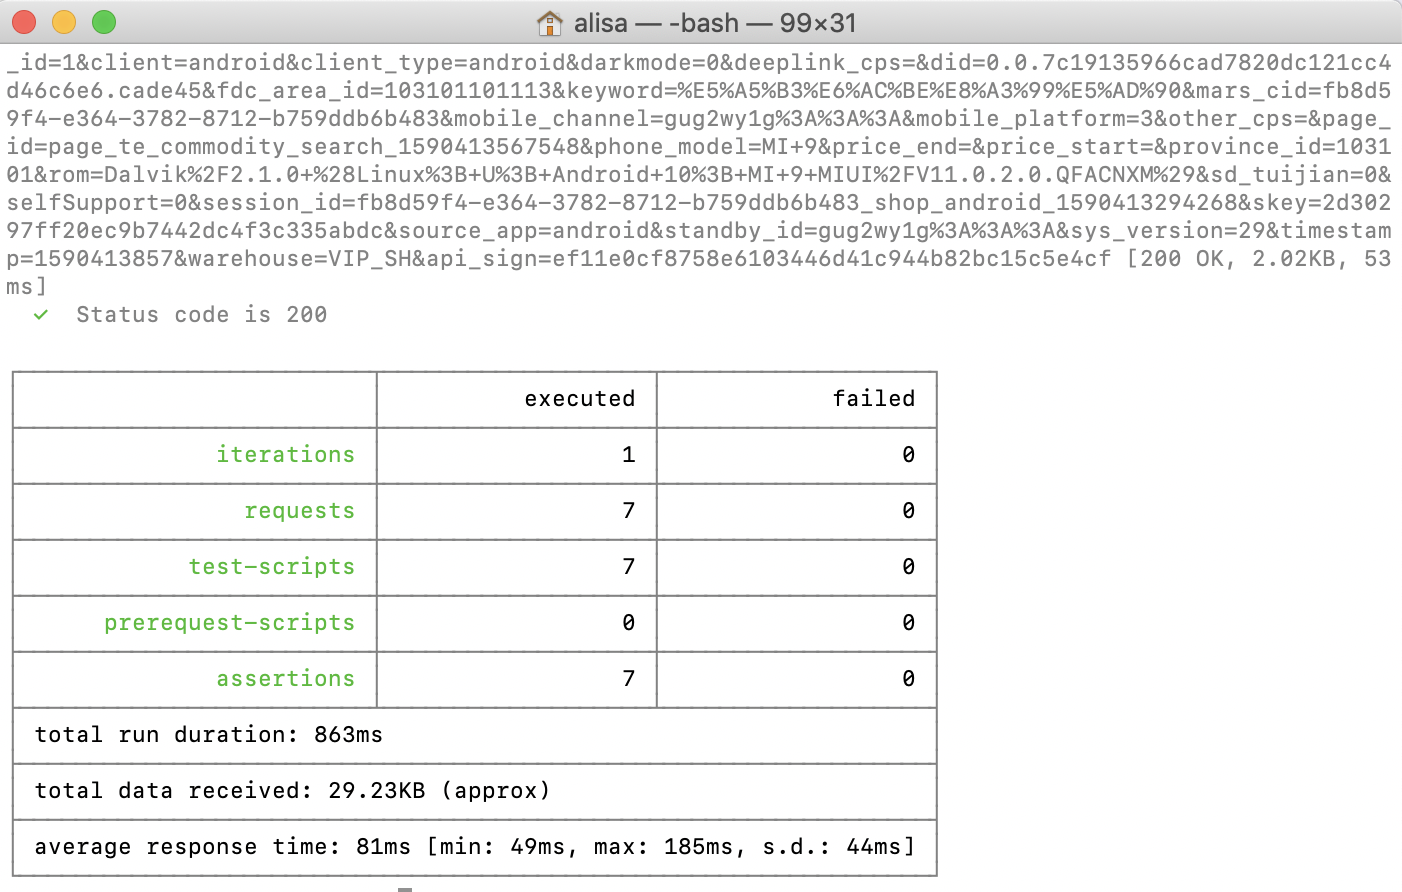Click the executed value 7 for requests
The width and height of the screenshot is (1402, 892).
tap(628, 511)
